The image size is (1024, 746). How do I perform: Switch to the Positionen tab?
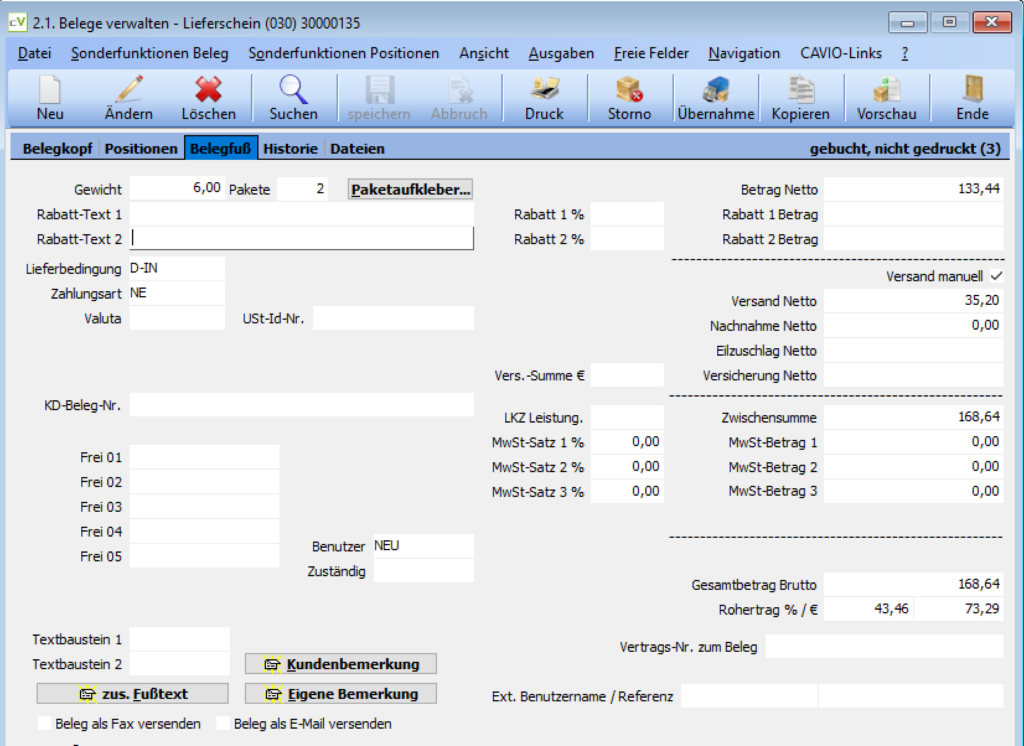tap(141, 148)
